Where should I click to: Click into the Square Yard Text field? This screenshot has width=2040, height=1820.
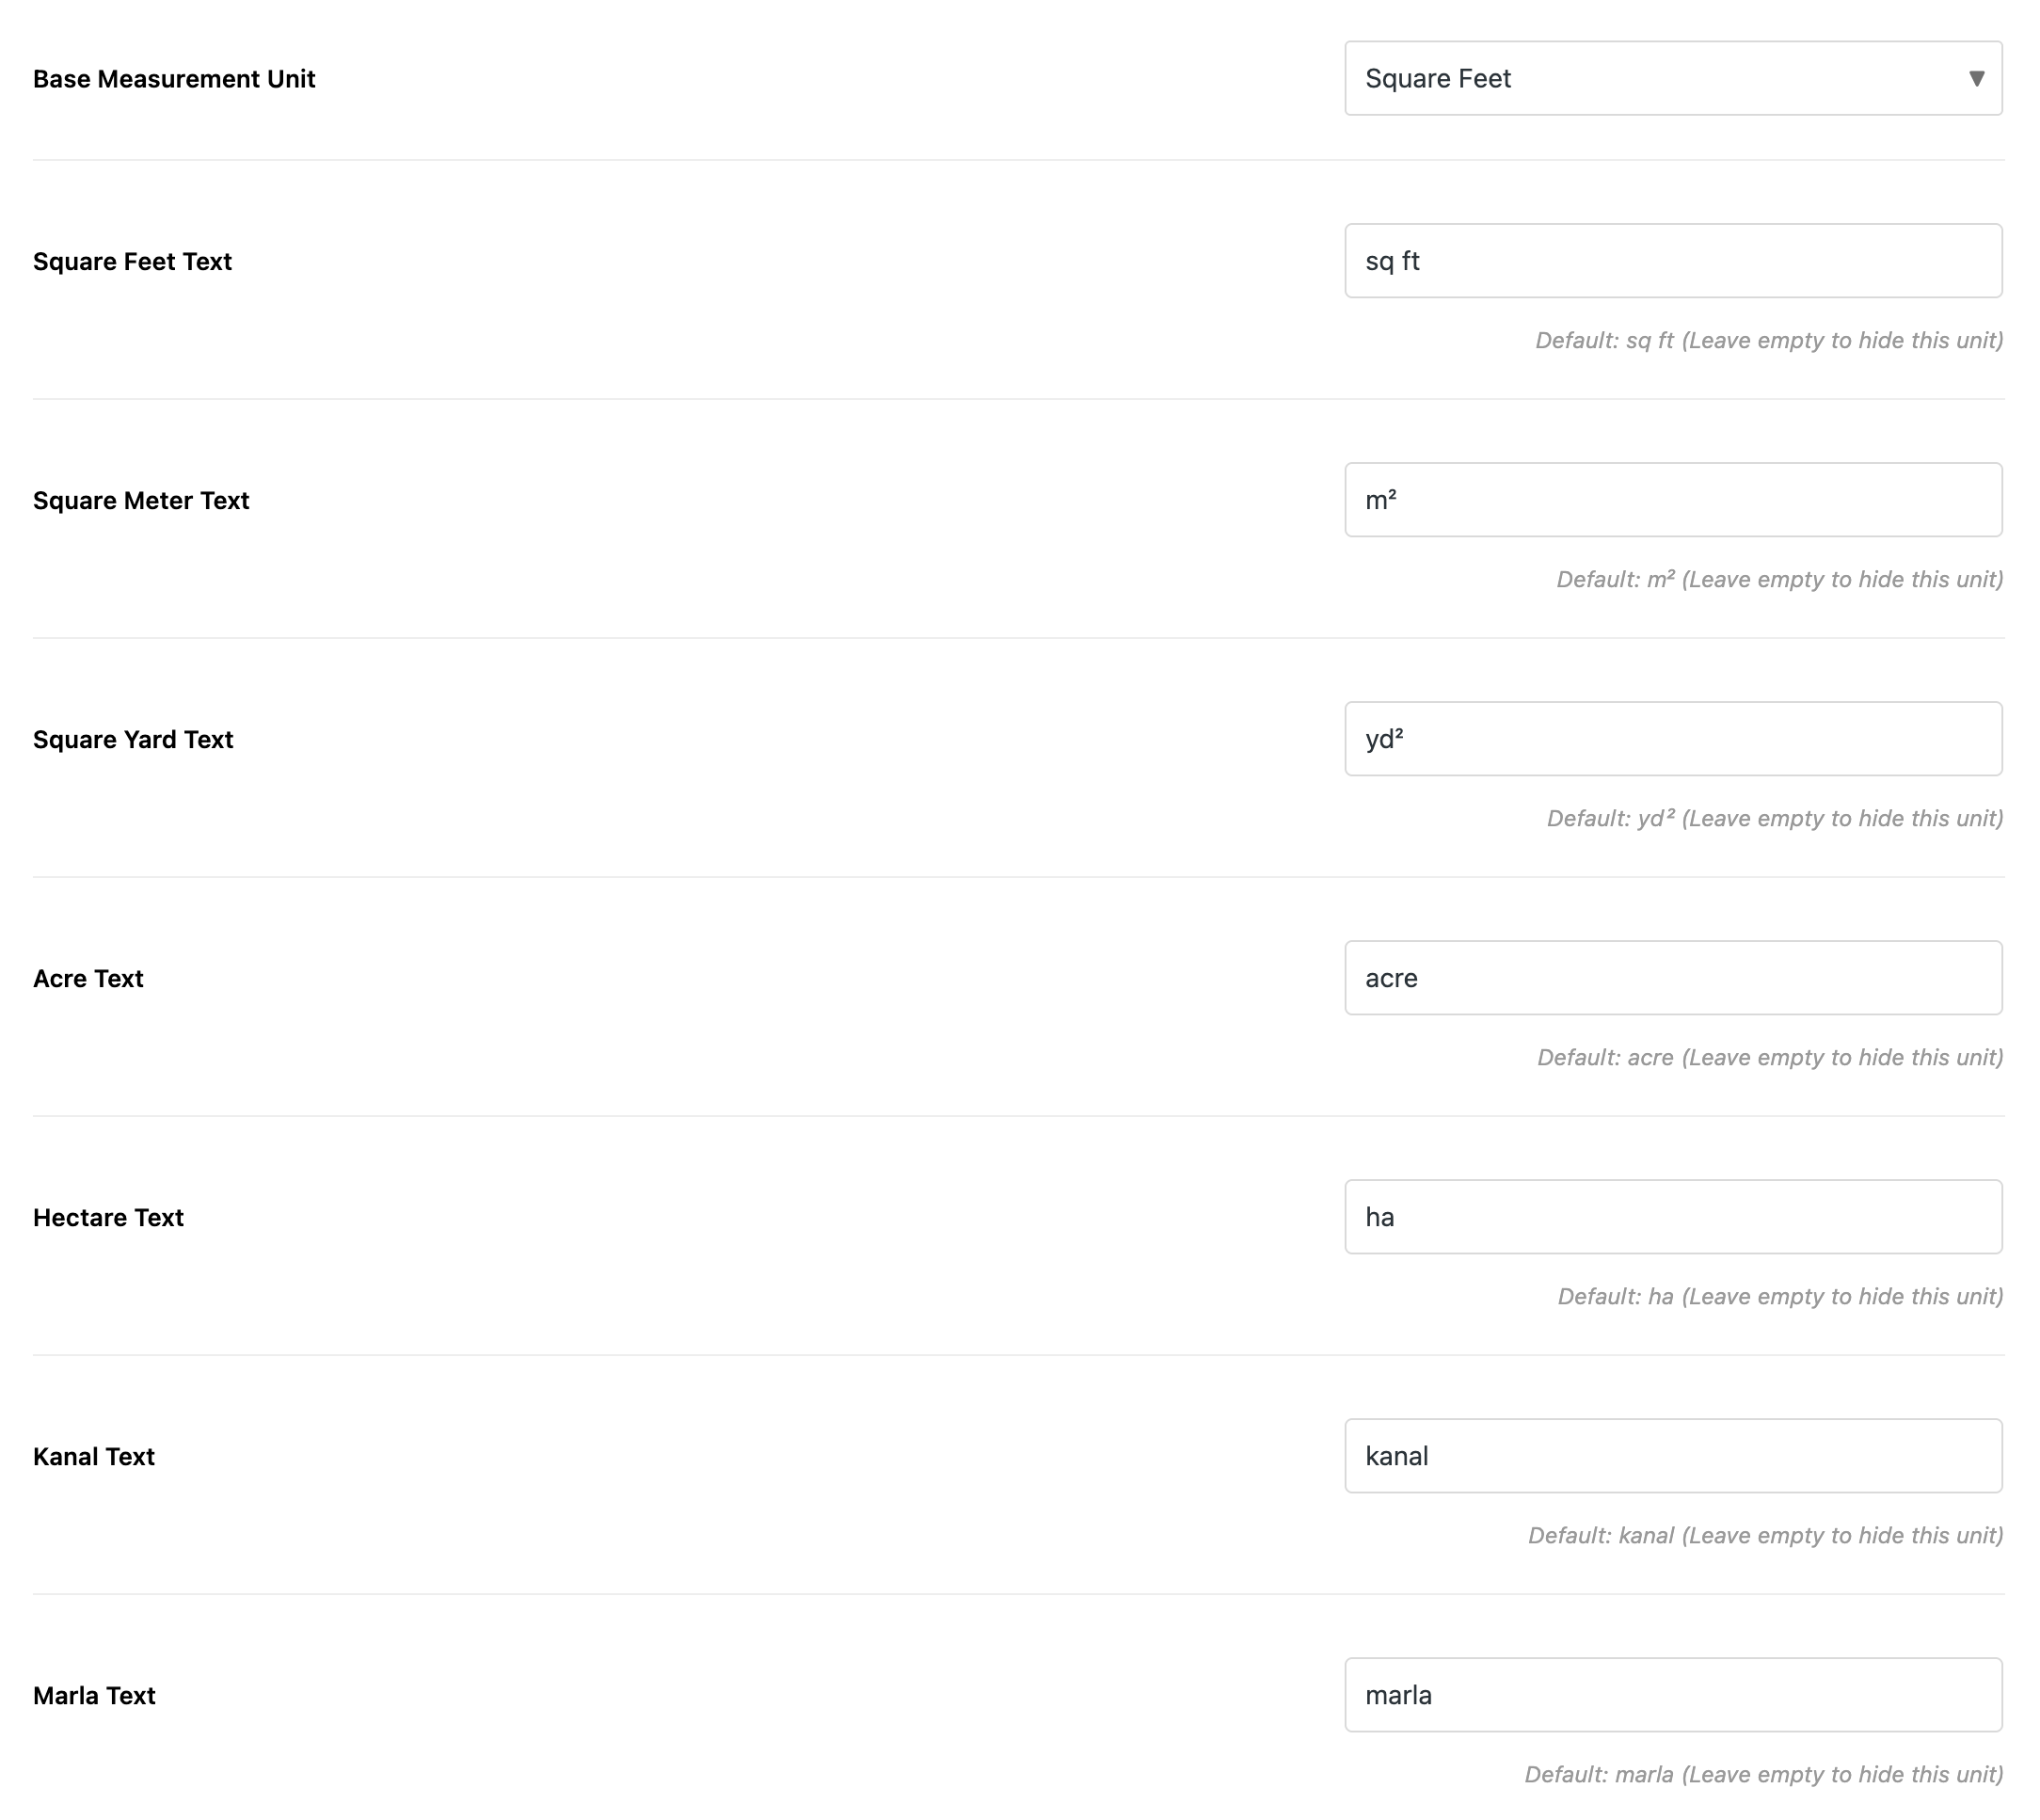[1672, 739]
